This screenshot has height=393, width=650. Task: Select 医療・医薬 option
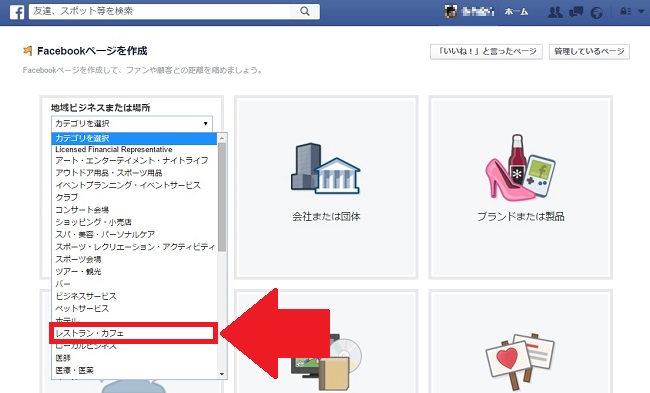click(x=134, y=370)
